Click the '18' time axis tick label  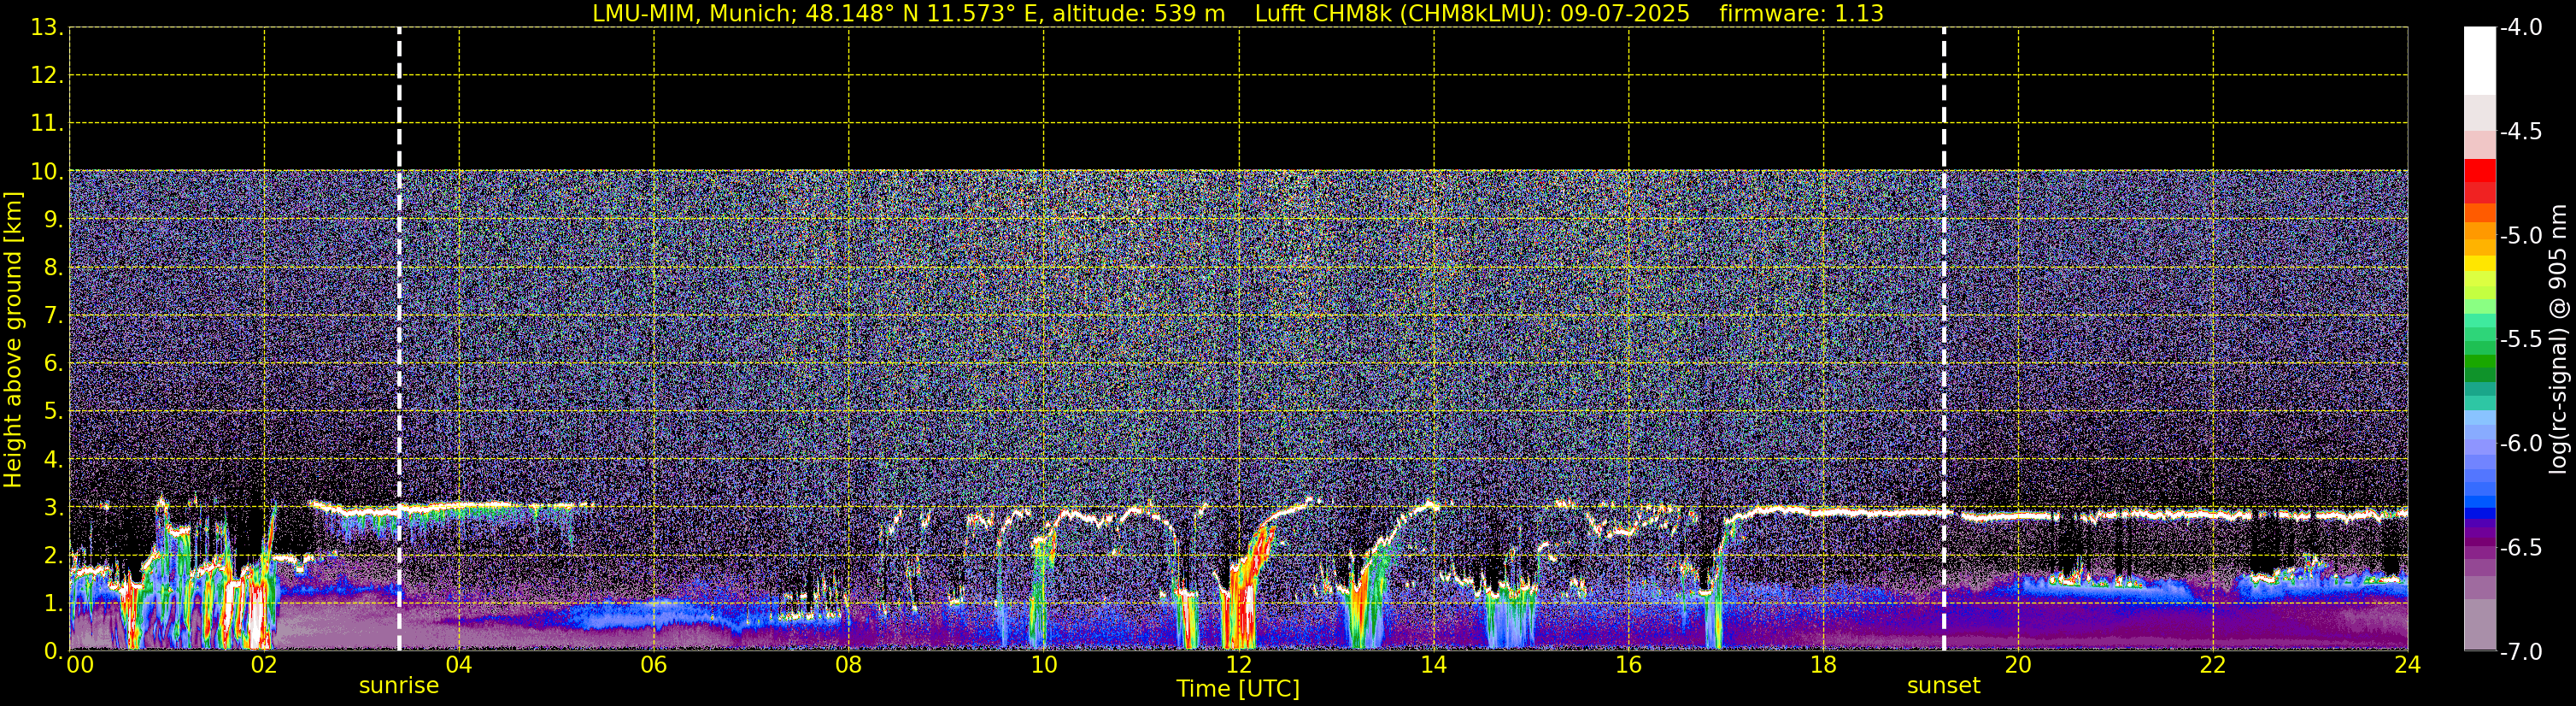click(1824, 666)
